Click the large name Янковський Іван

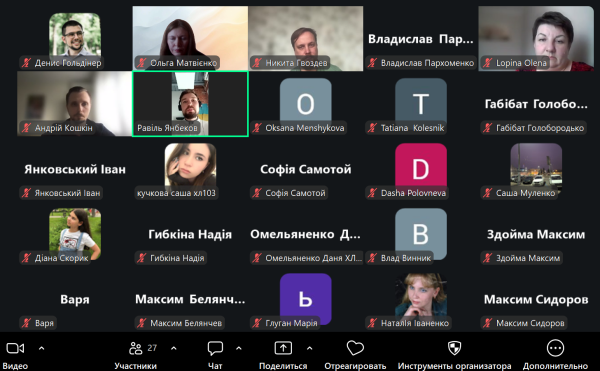75,169
